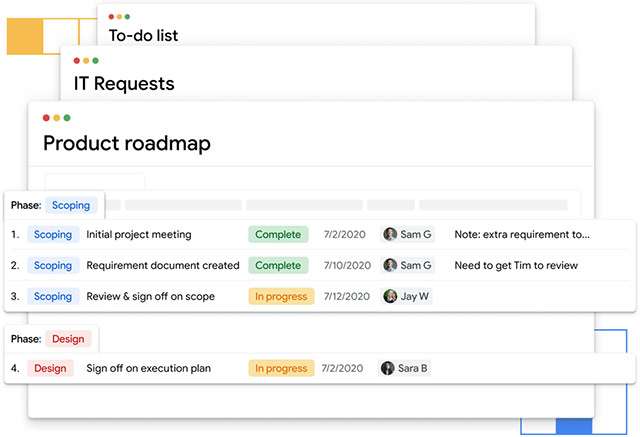Click Jay W's avatar icon

390,297
